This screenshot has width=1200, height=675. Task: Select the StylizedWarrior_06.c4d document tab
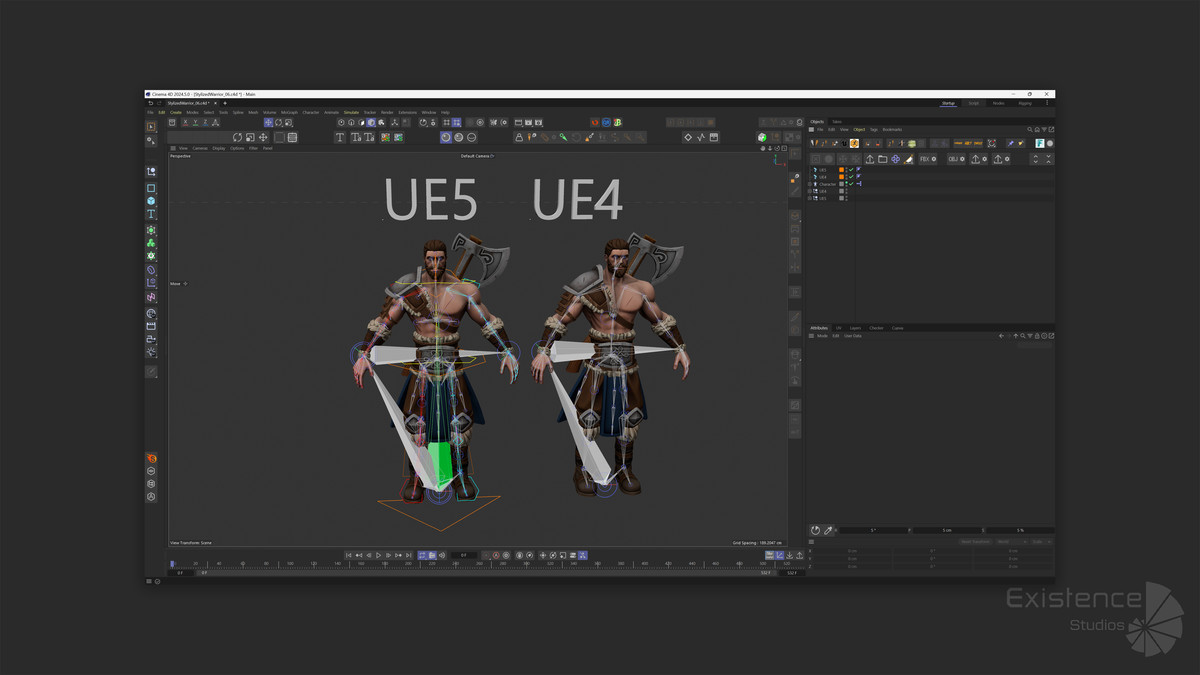pyautogui.click(x=191, y=103)
